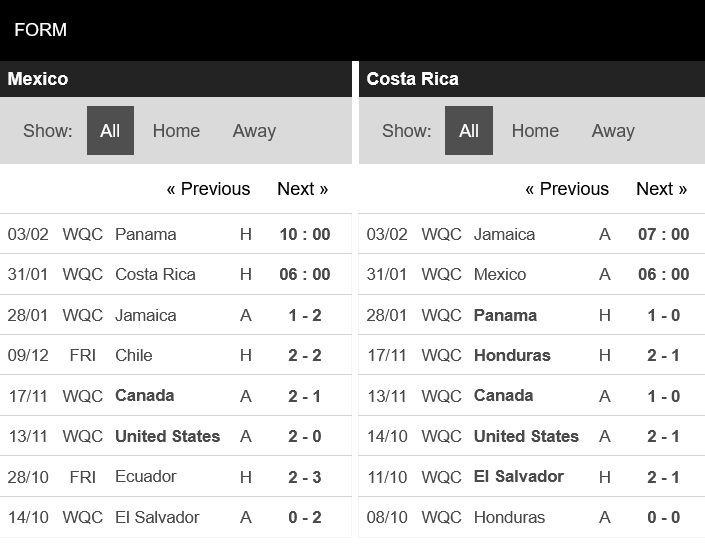705x547 pixels.
Task: Load Next Mexico matches
Action: pos(302,189)
